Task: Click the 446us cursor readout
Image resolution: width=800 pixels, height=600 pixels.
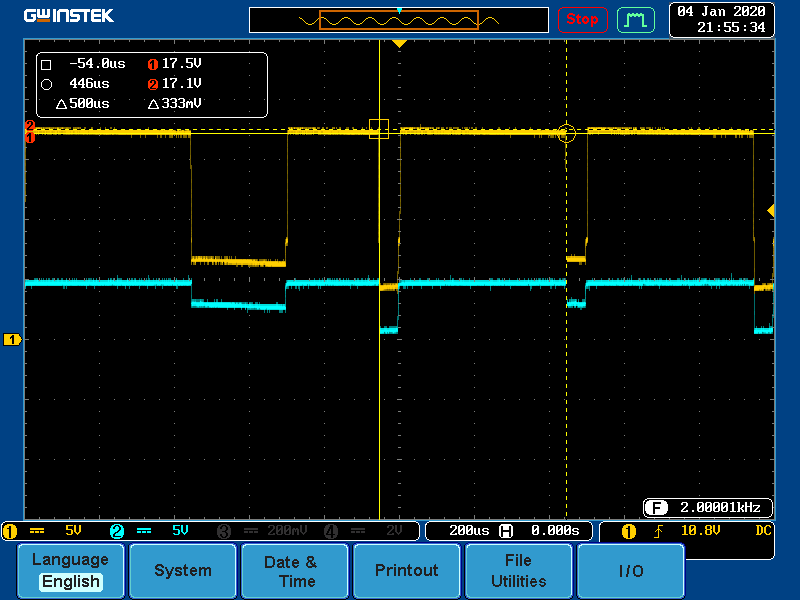Action: click(89, 83)
